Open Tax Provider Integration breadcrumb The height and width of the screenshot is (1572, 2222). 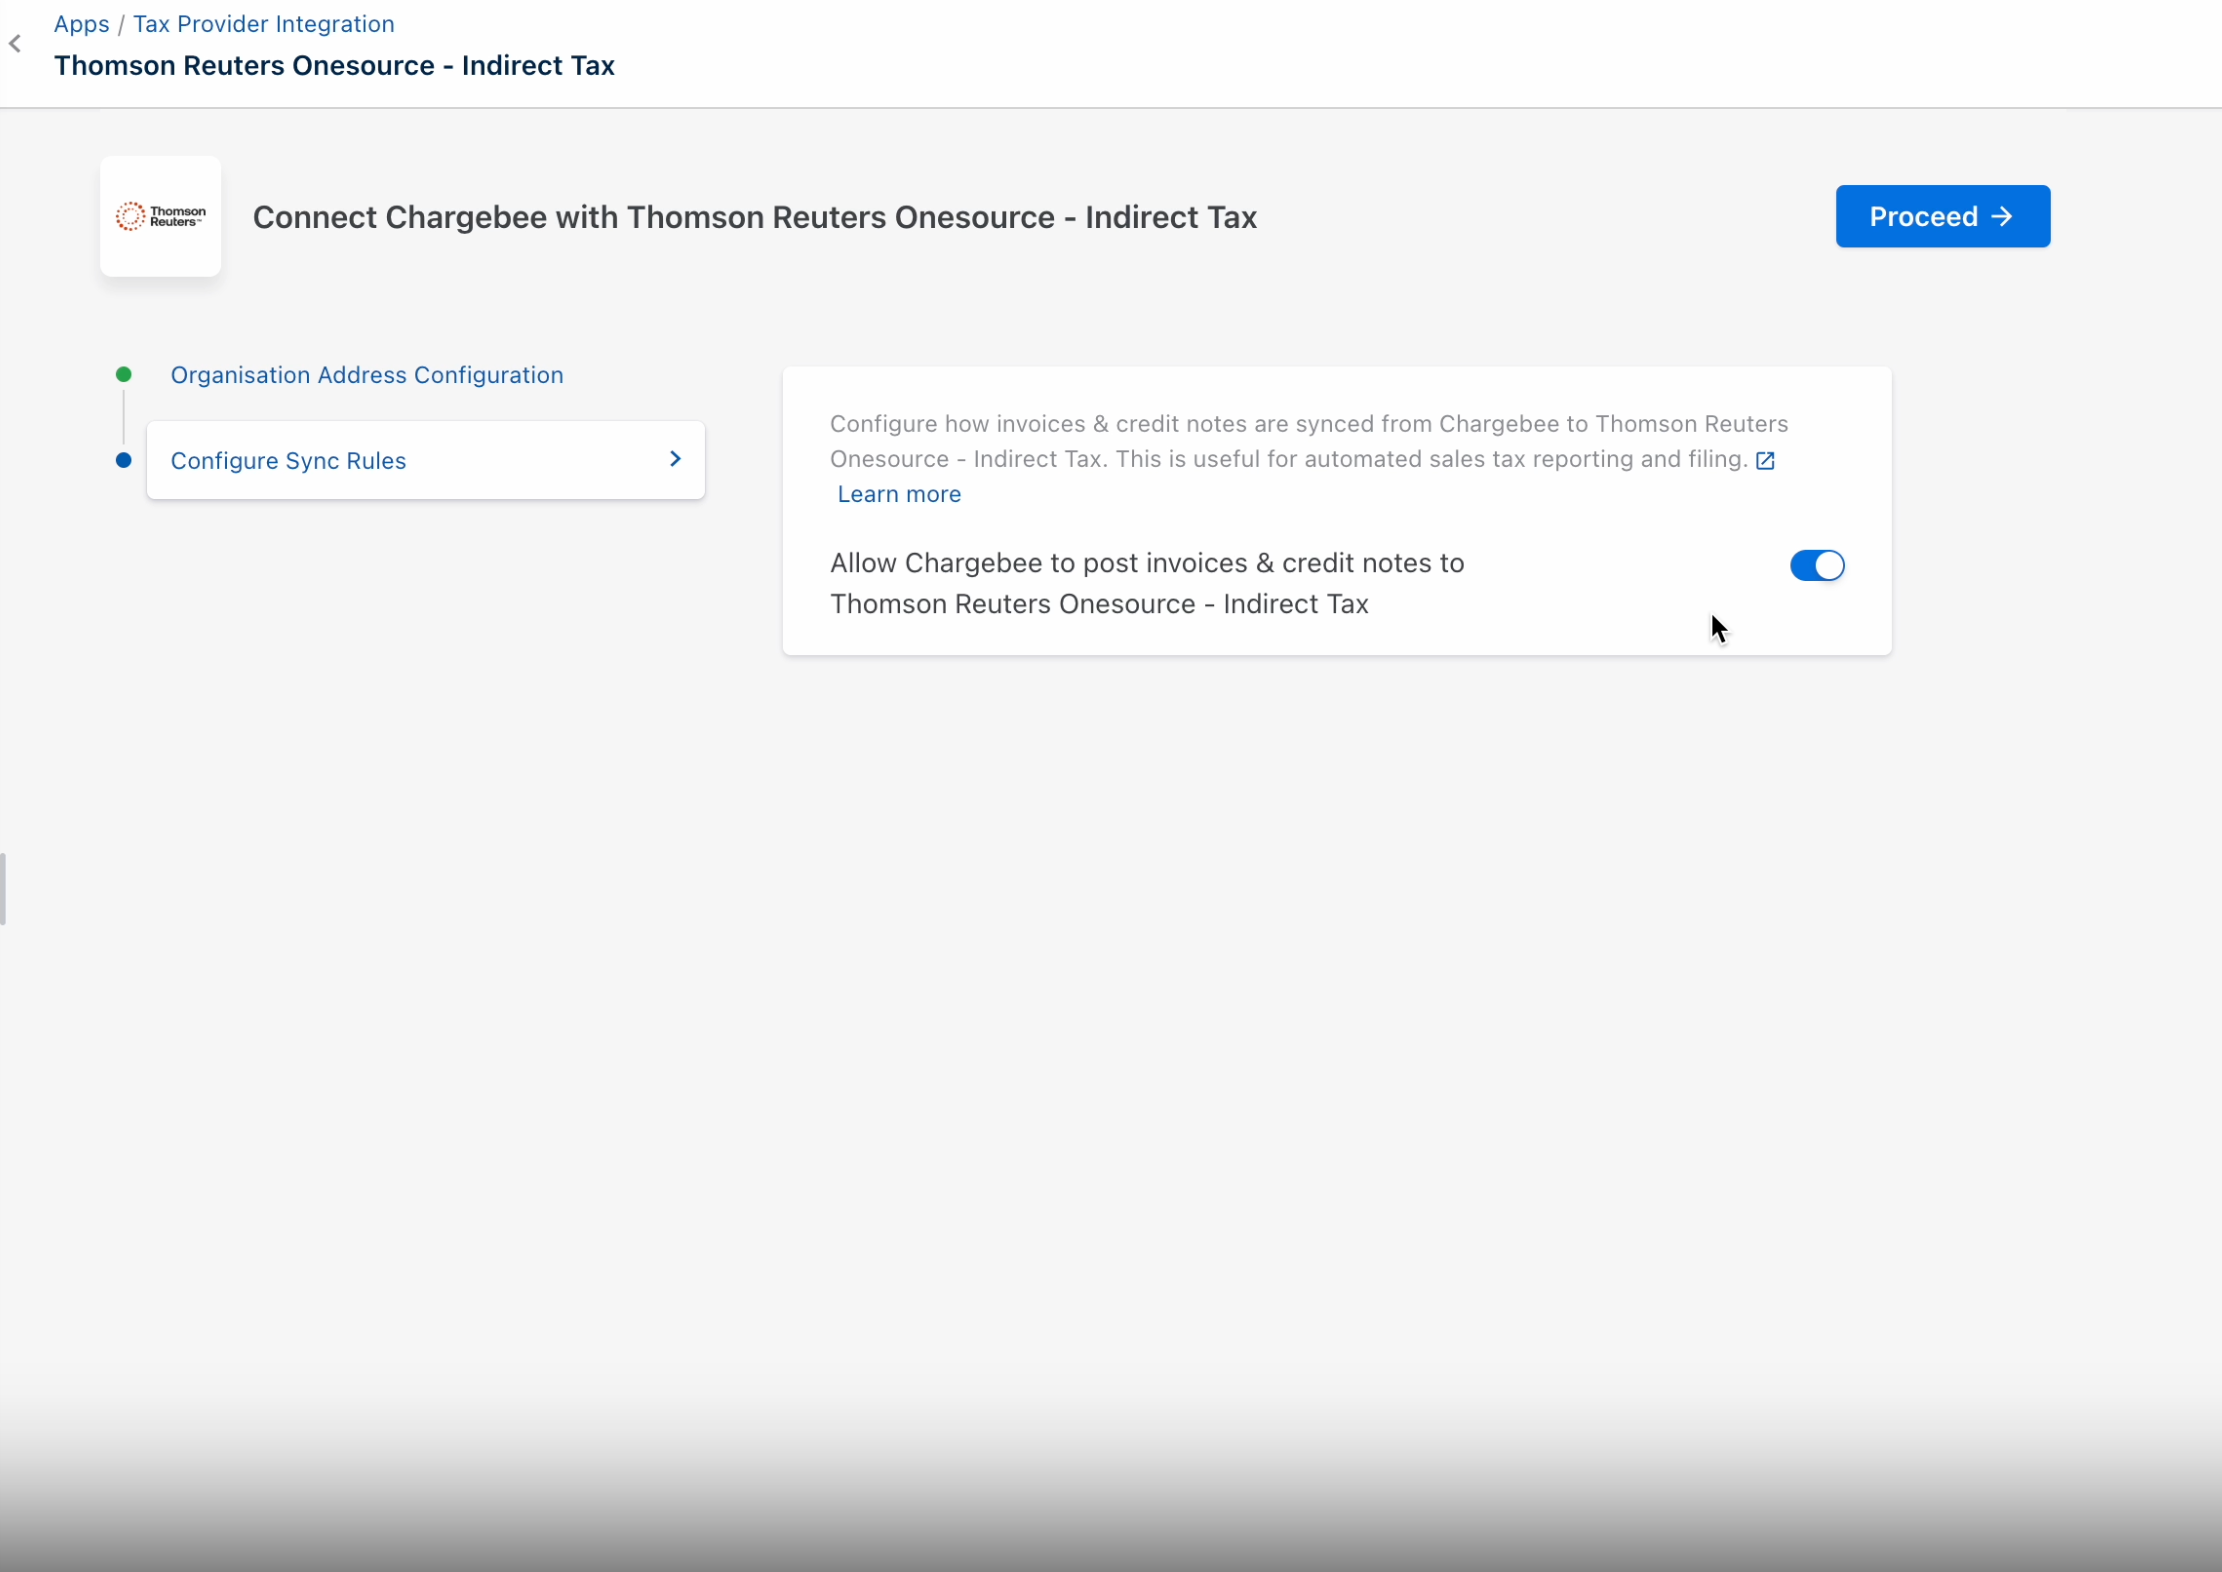[x=264, y=24]
